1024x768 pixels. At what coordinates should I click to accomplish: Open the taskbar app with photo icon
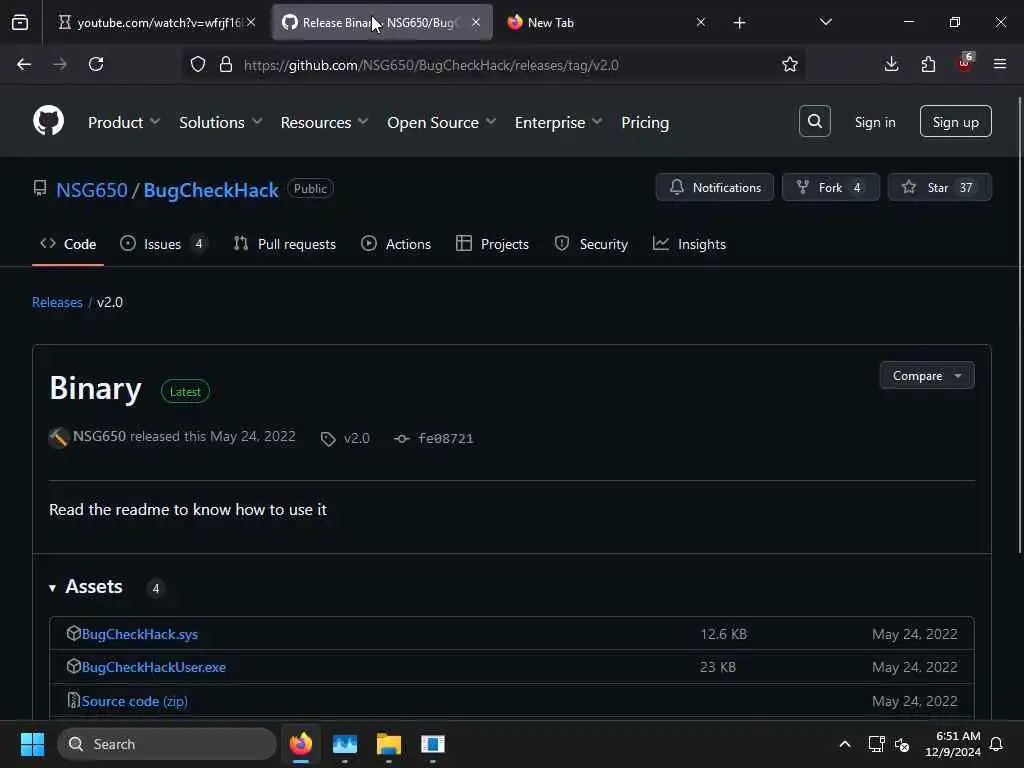pos(345,744)
